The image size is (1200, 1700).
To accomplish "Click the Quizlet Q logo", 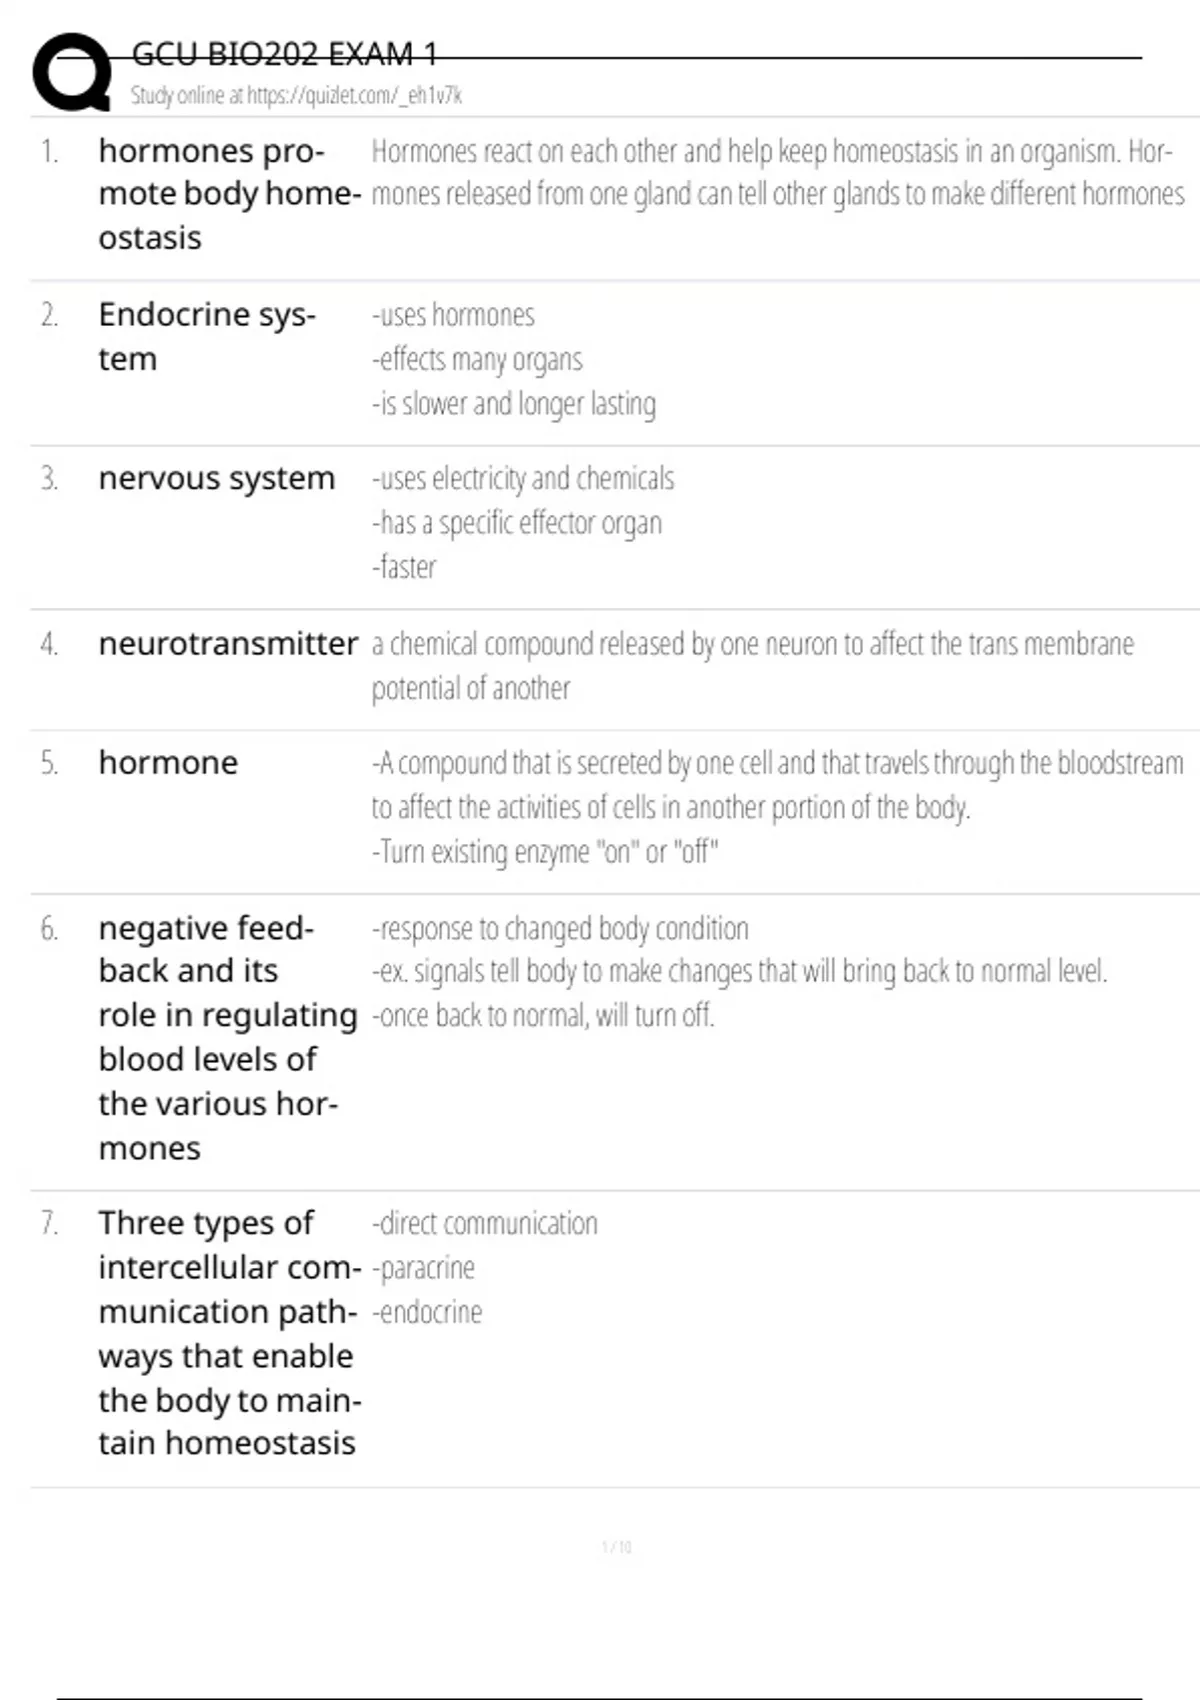I will coord(72,72).
